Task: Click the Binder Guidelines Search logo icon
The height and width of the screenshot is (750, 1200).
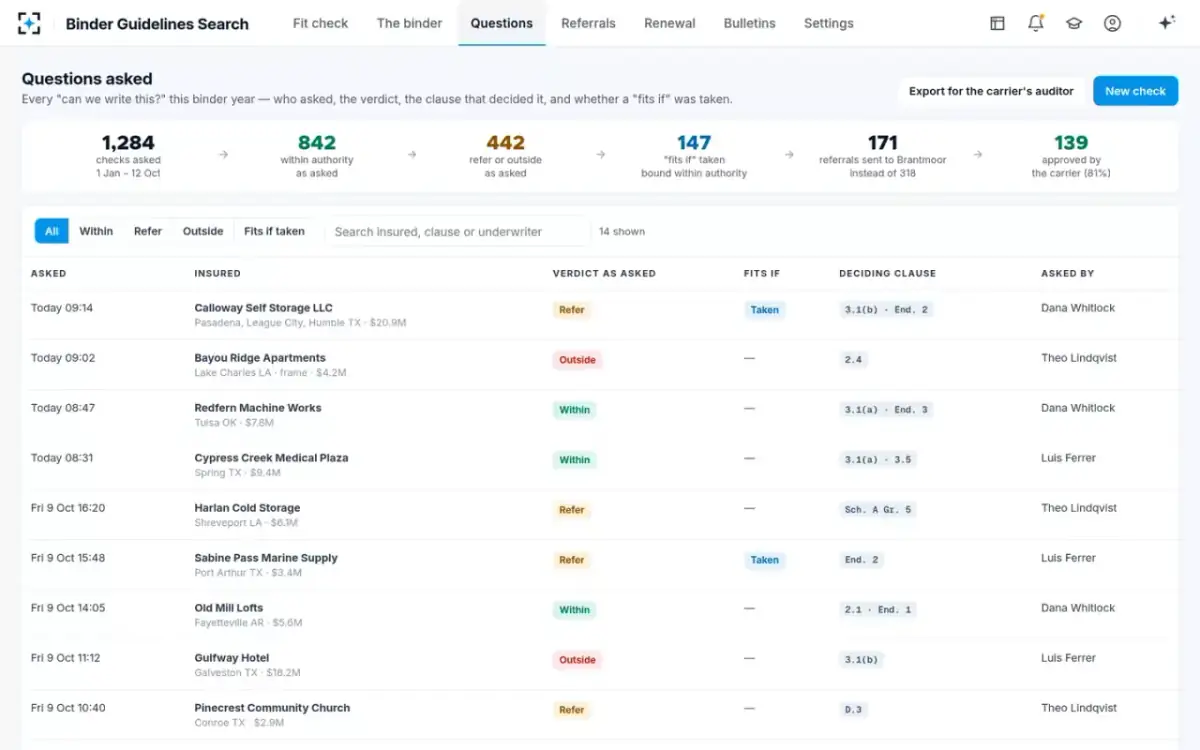Action: point(30,23)
